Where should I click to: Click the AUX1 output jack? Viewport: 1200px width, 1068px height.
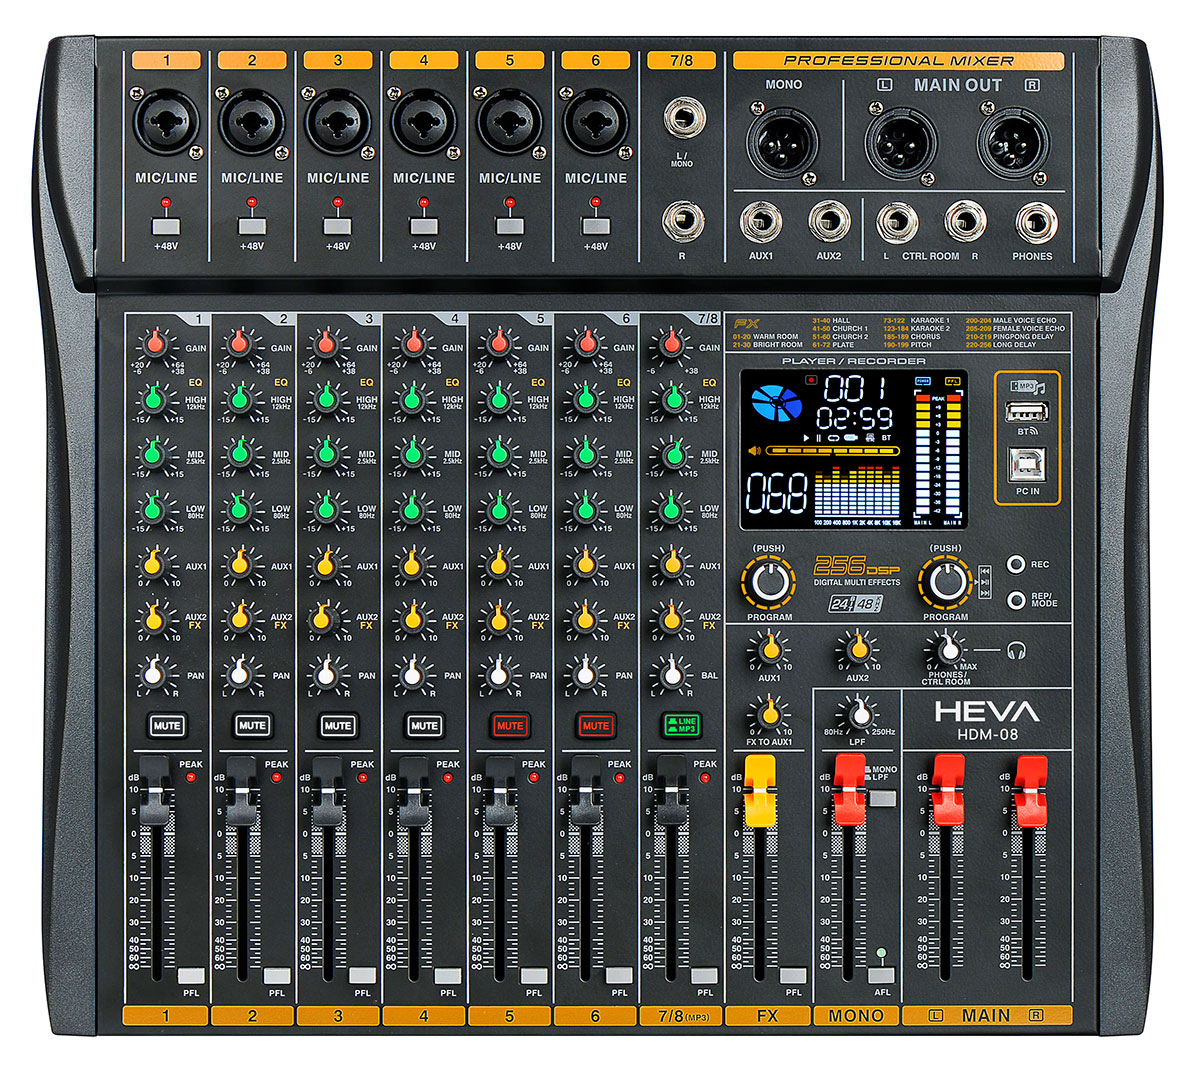(761, 223)
